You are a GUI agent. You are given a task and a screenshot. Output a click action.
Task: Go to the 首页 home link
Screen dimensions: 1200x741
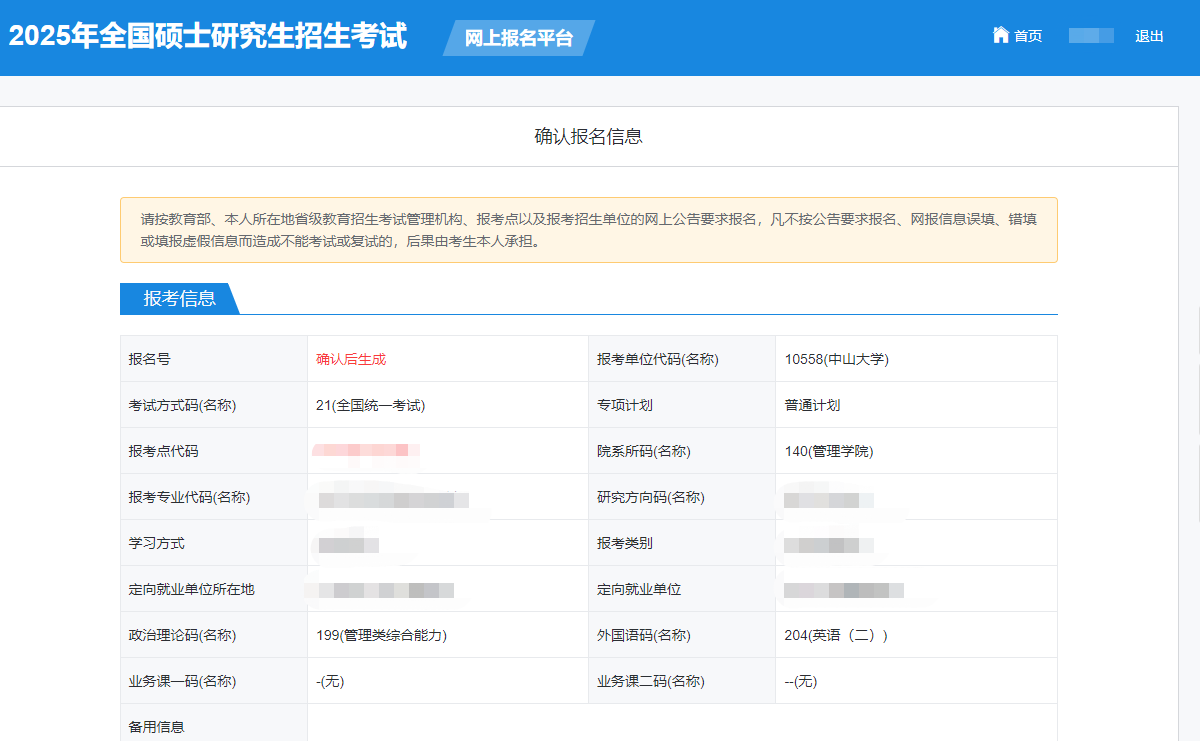pyautogui.click(x=1027, y=36)
